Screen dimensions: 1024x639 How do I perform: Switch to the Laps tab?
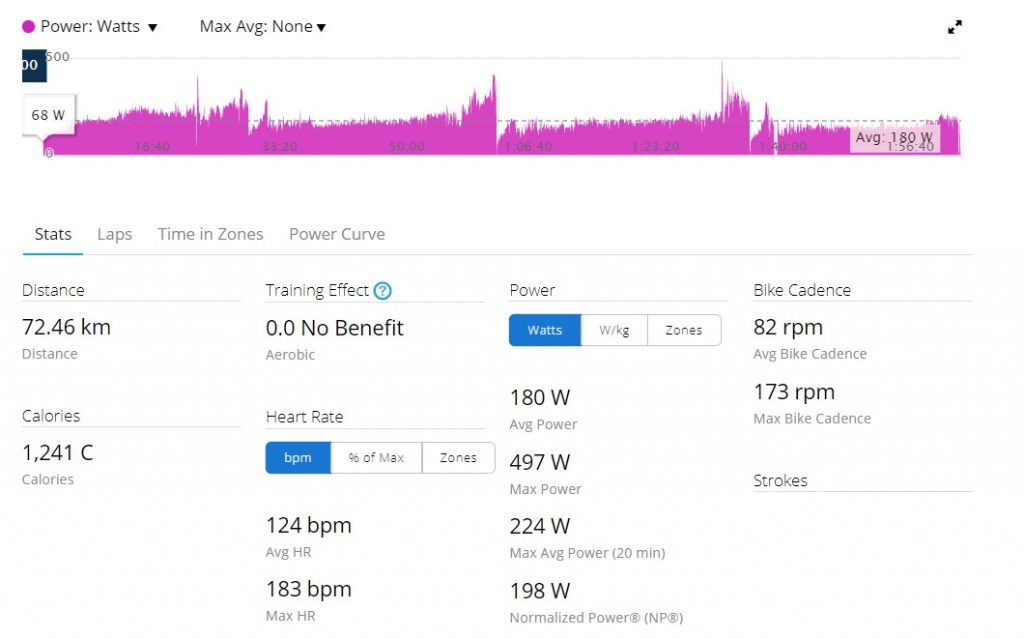click(x=114, y=234)
